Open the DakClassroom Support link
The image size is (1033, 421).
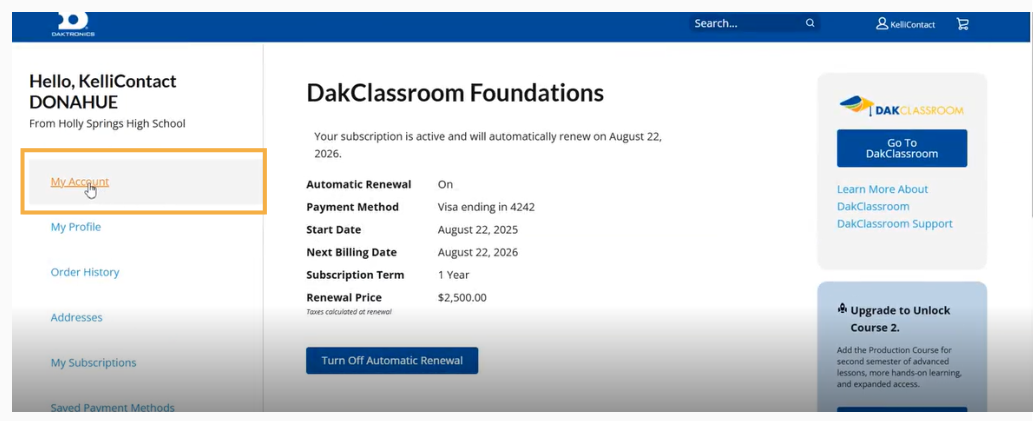(x=894, y=224)
